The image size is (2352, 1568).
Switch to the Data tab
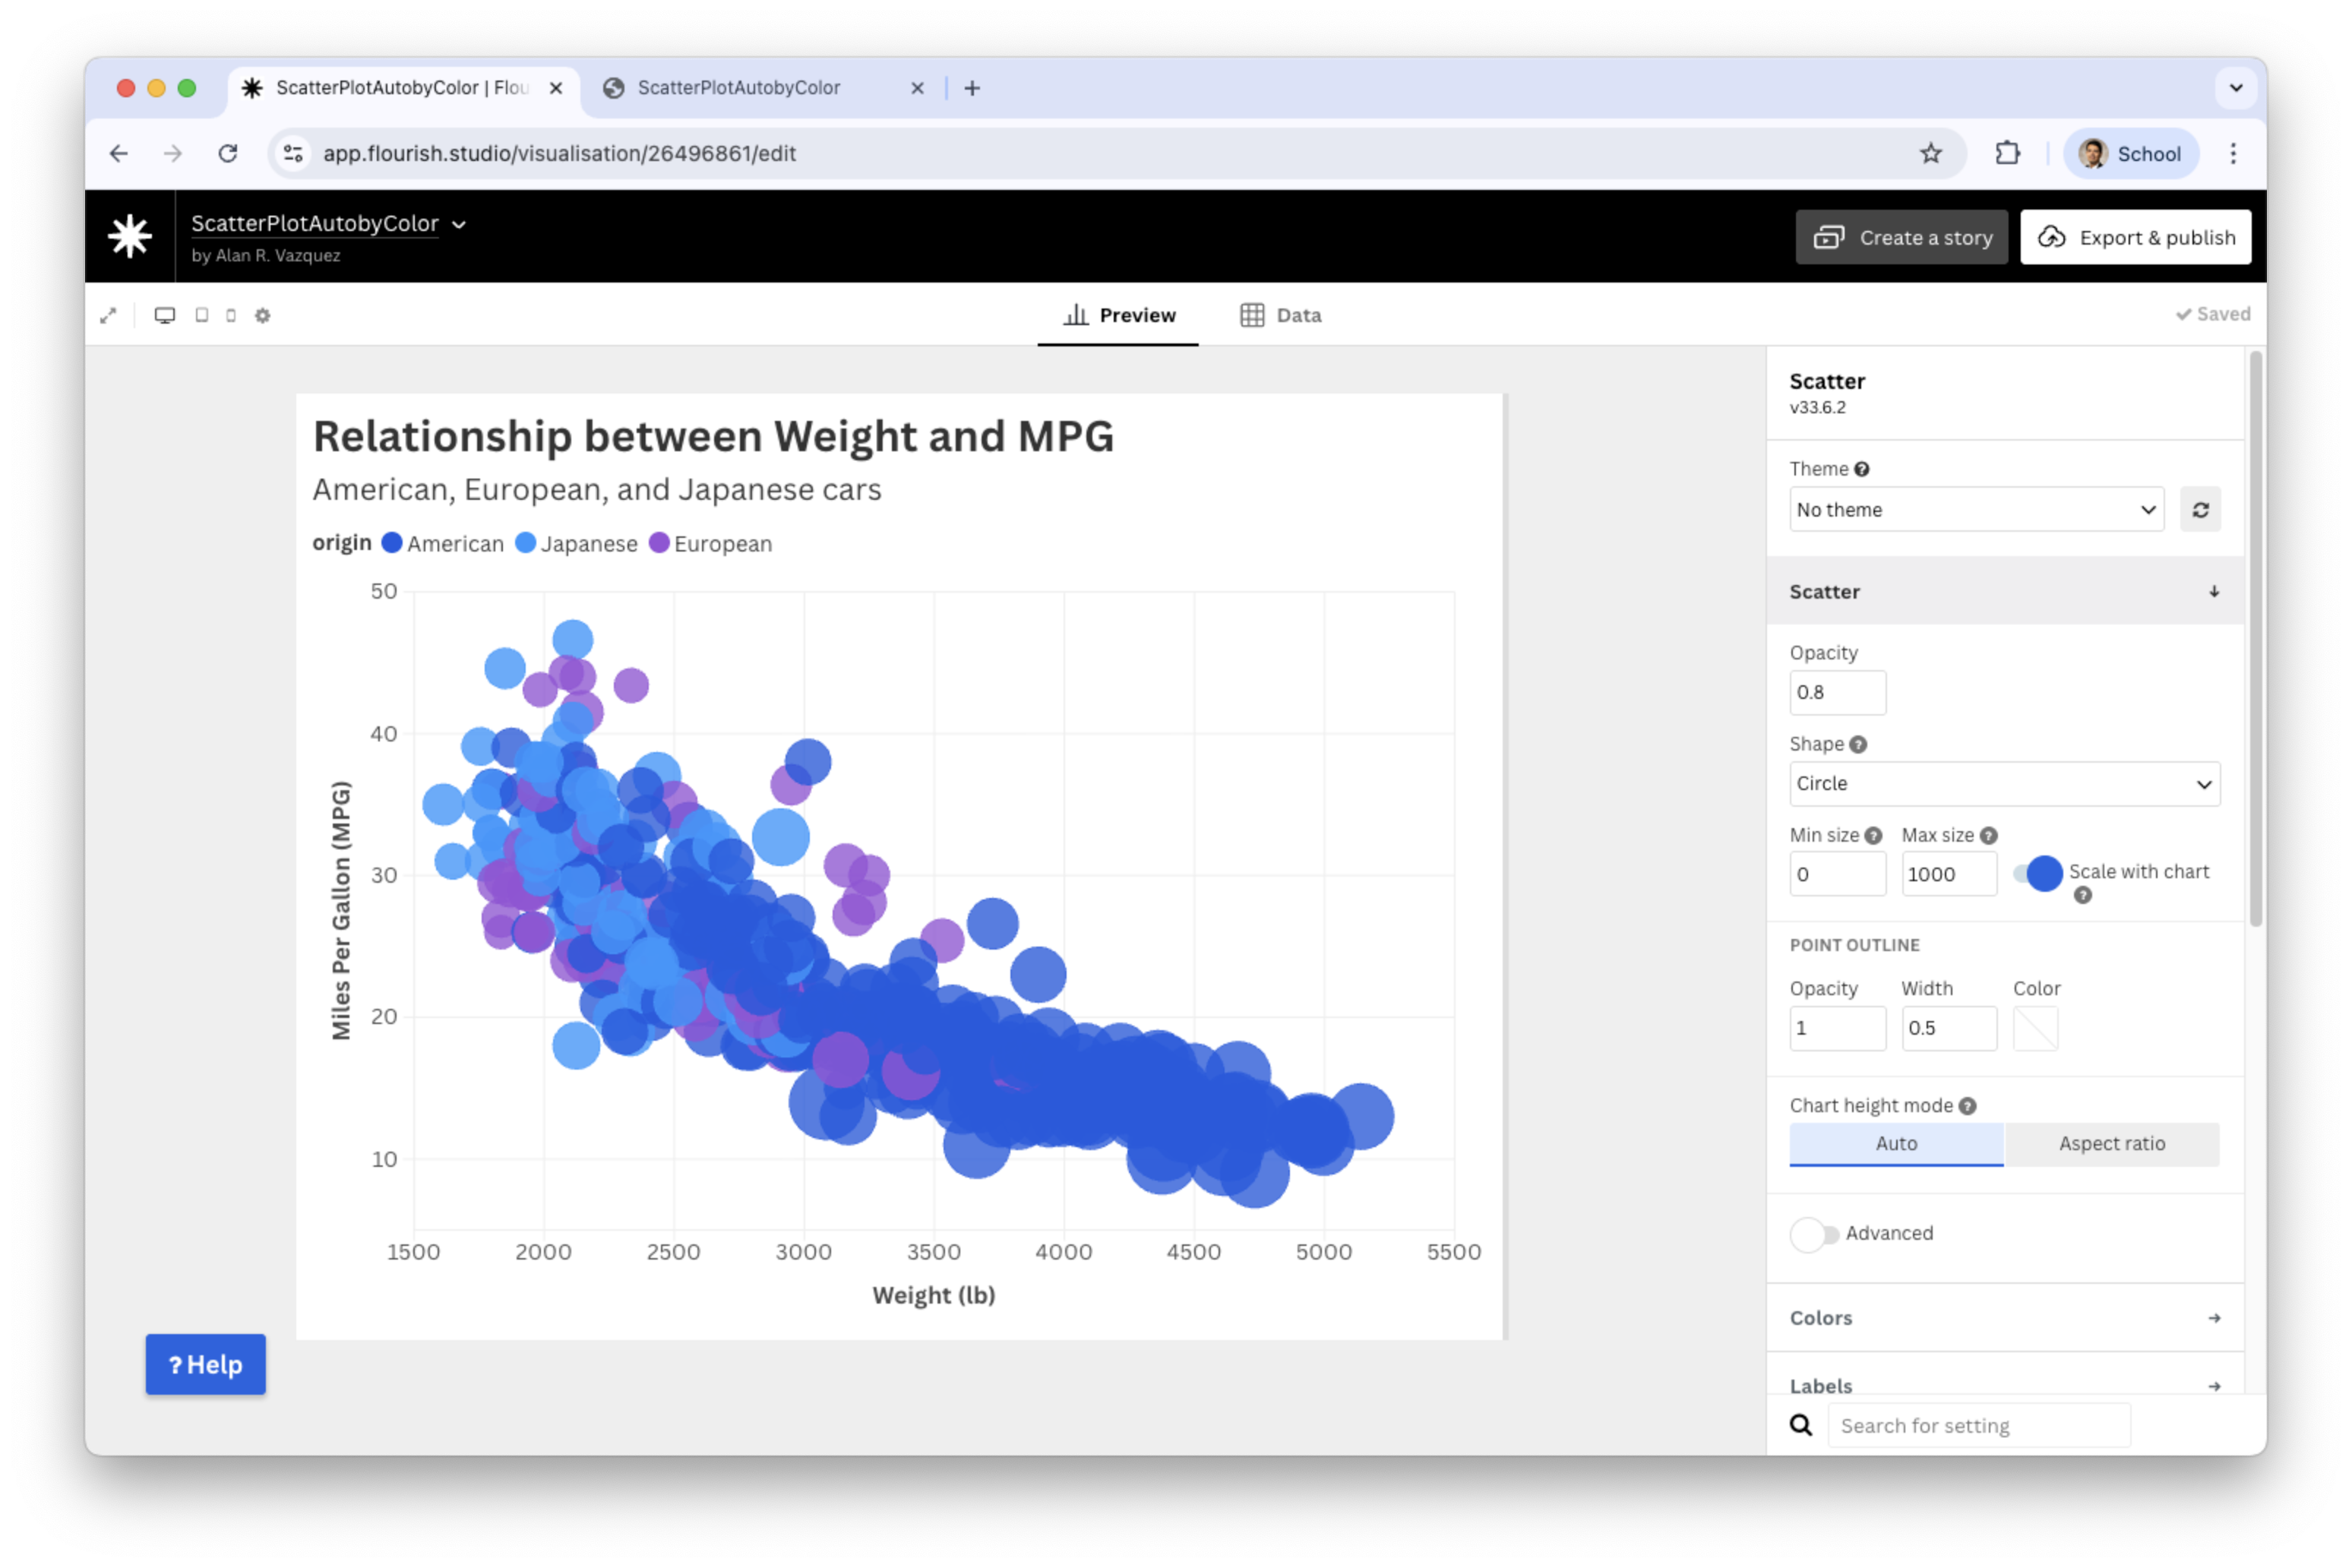tap(1281, 316)
